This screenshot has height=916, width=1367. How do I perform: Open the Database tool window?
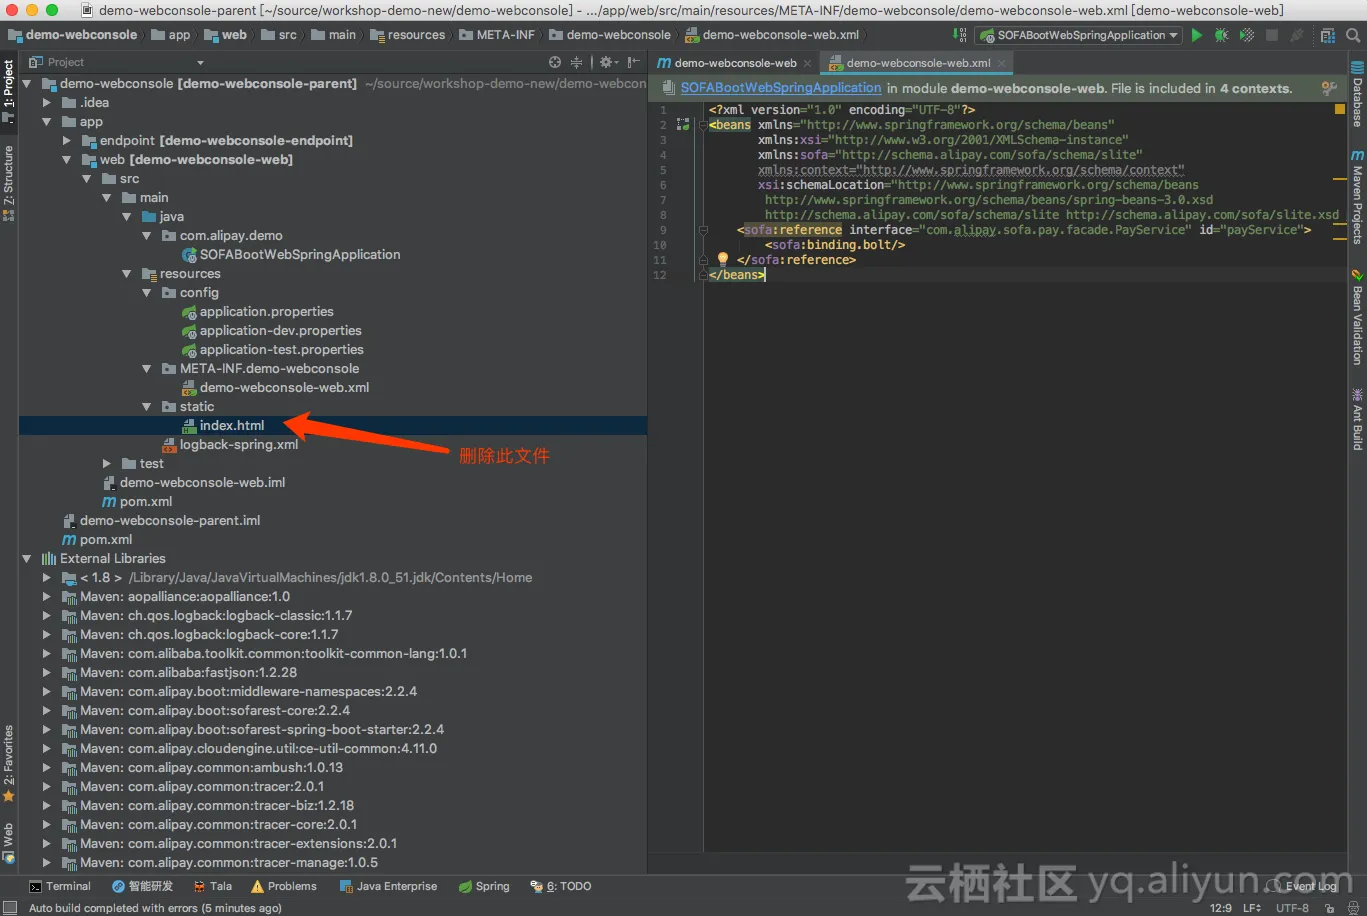click(x=1357, y=96)
